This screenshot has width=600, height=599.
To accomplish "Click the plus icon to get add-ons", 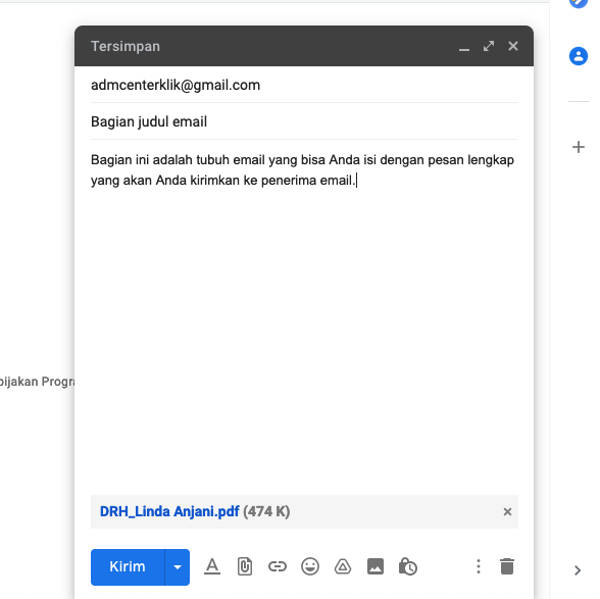I will pyautogui.click(x=578, y=147).
